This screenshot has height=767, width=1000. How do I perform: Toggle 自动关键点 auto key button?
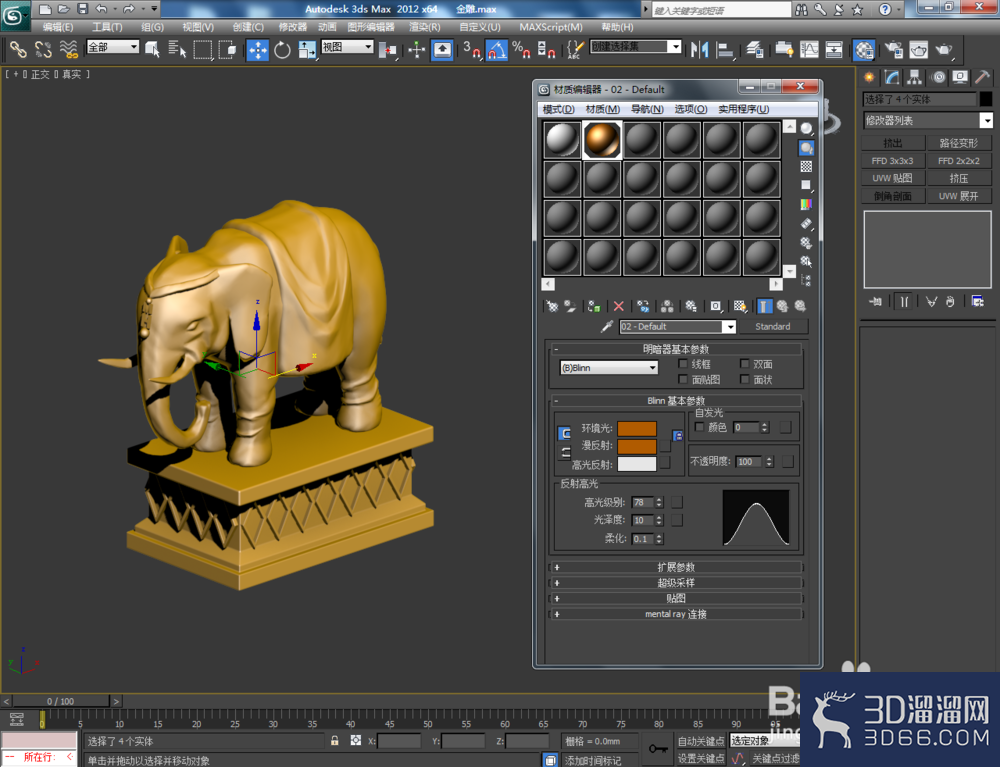click(x=700, y=741)
